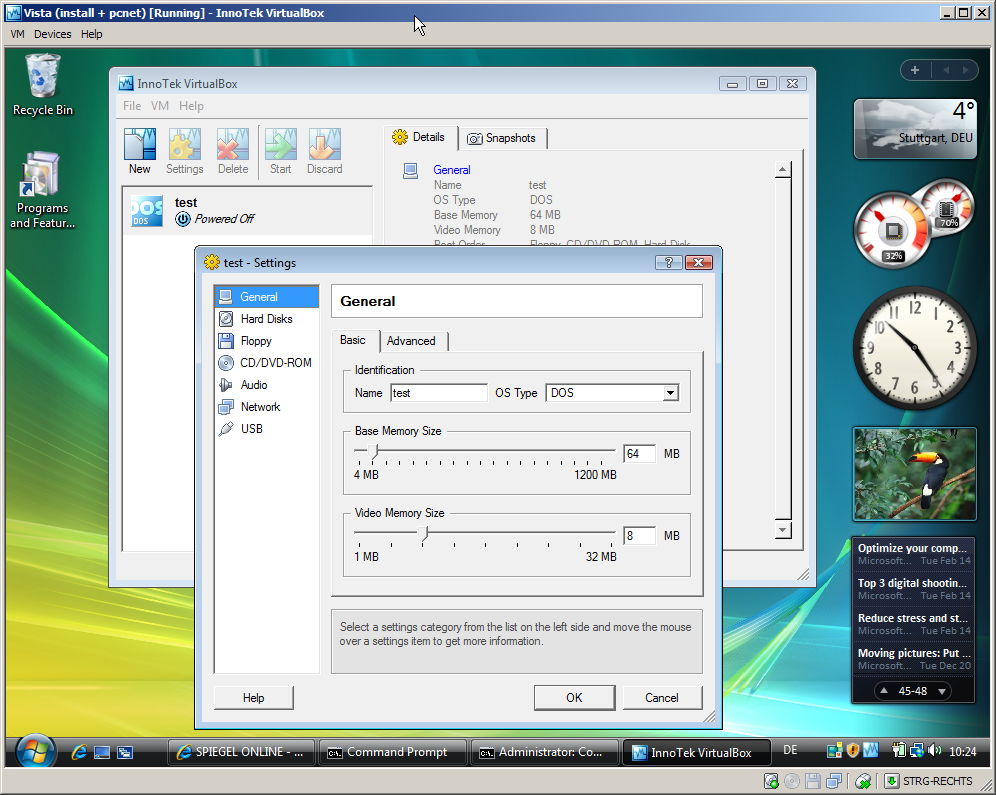996x795 pixels.
Task: Open the Devices menu
Action: [52, 34]
